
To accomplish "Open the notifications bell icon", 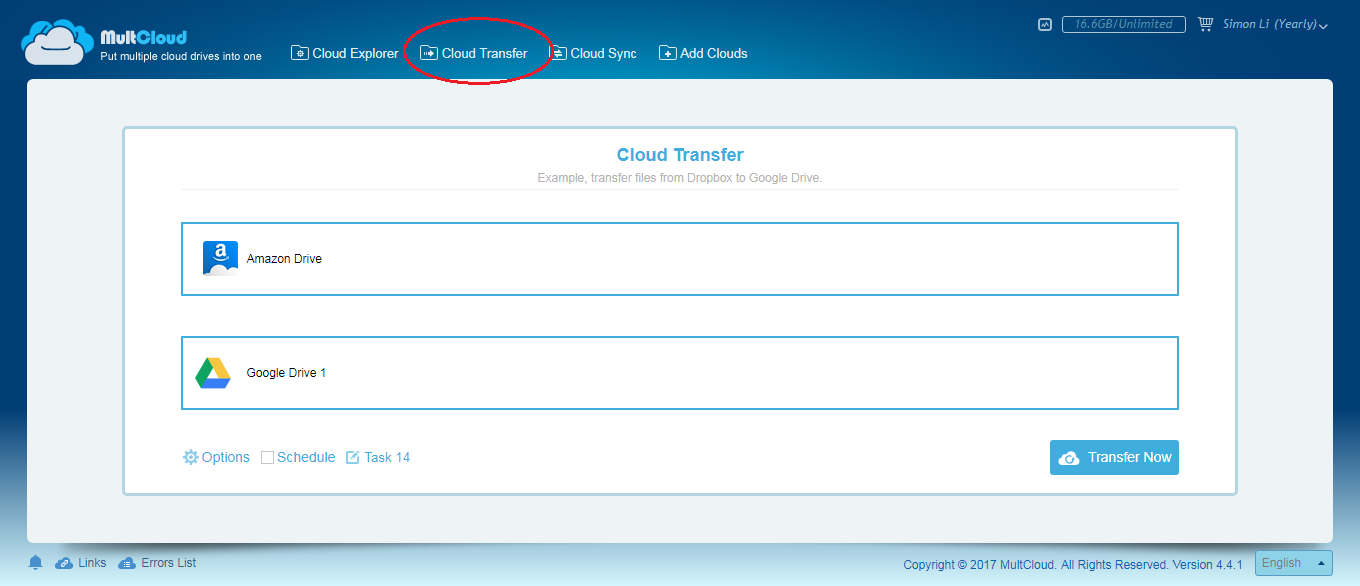I will (36, 563).
